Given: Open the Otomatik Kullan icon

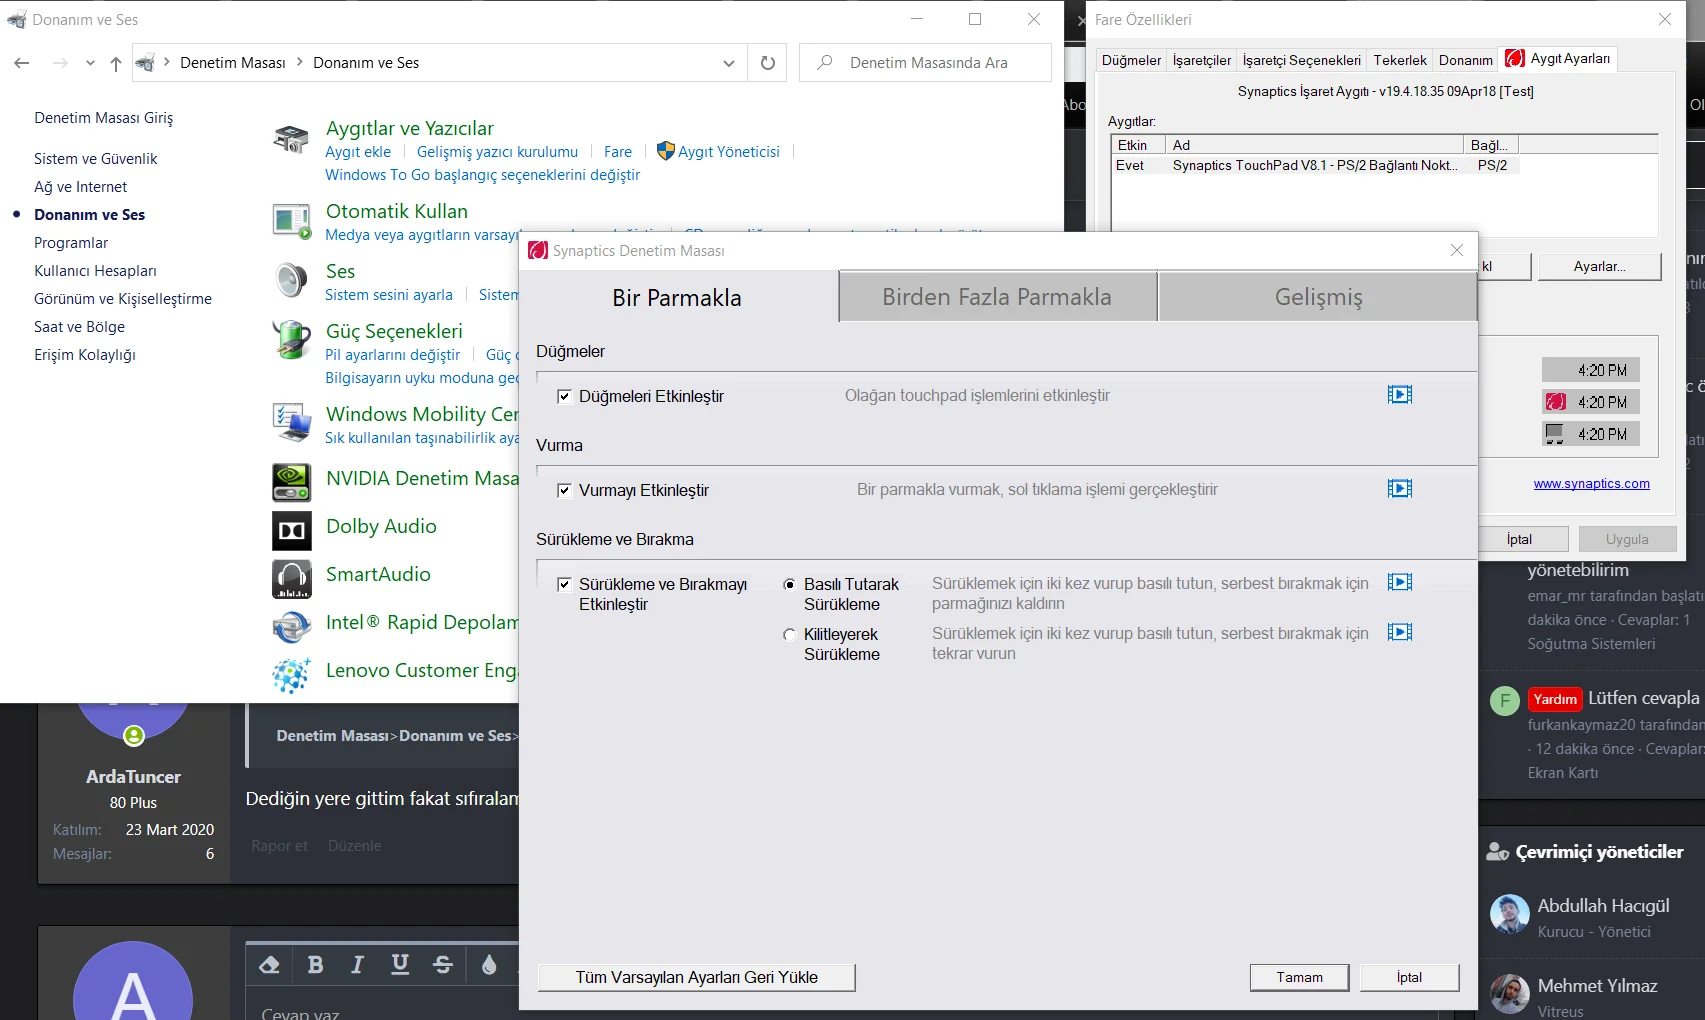Looking at the screenshot, I should tap(291, 221).
